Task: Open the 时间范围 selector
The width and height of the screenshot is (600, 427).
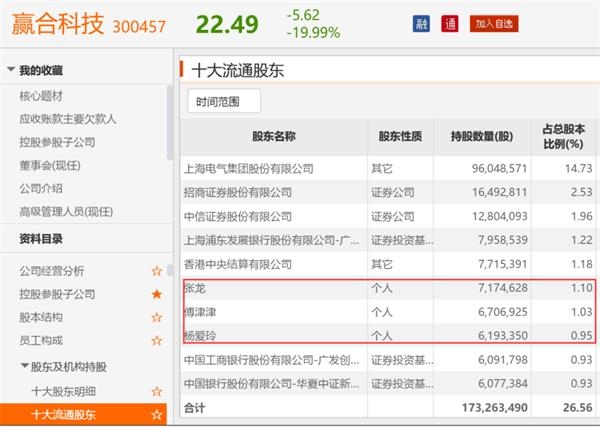Action: coord(224,101)
